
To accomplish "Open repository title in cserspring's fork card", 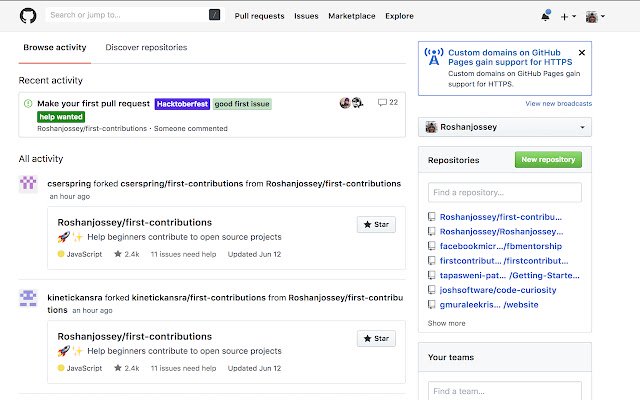I will (135, 222).
